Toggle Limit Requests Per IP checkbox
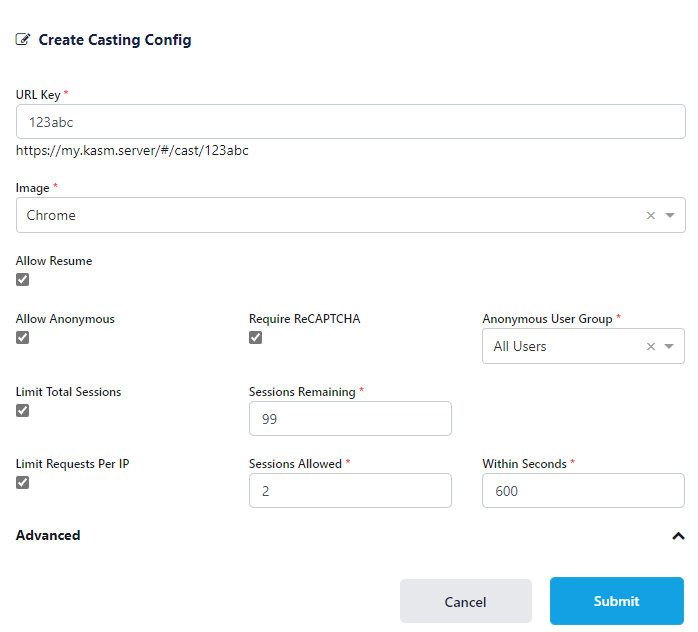This screenshot has height=632, width=698. coord(23,483)
